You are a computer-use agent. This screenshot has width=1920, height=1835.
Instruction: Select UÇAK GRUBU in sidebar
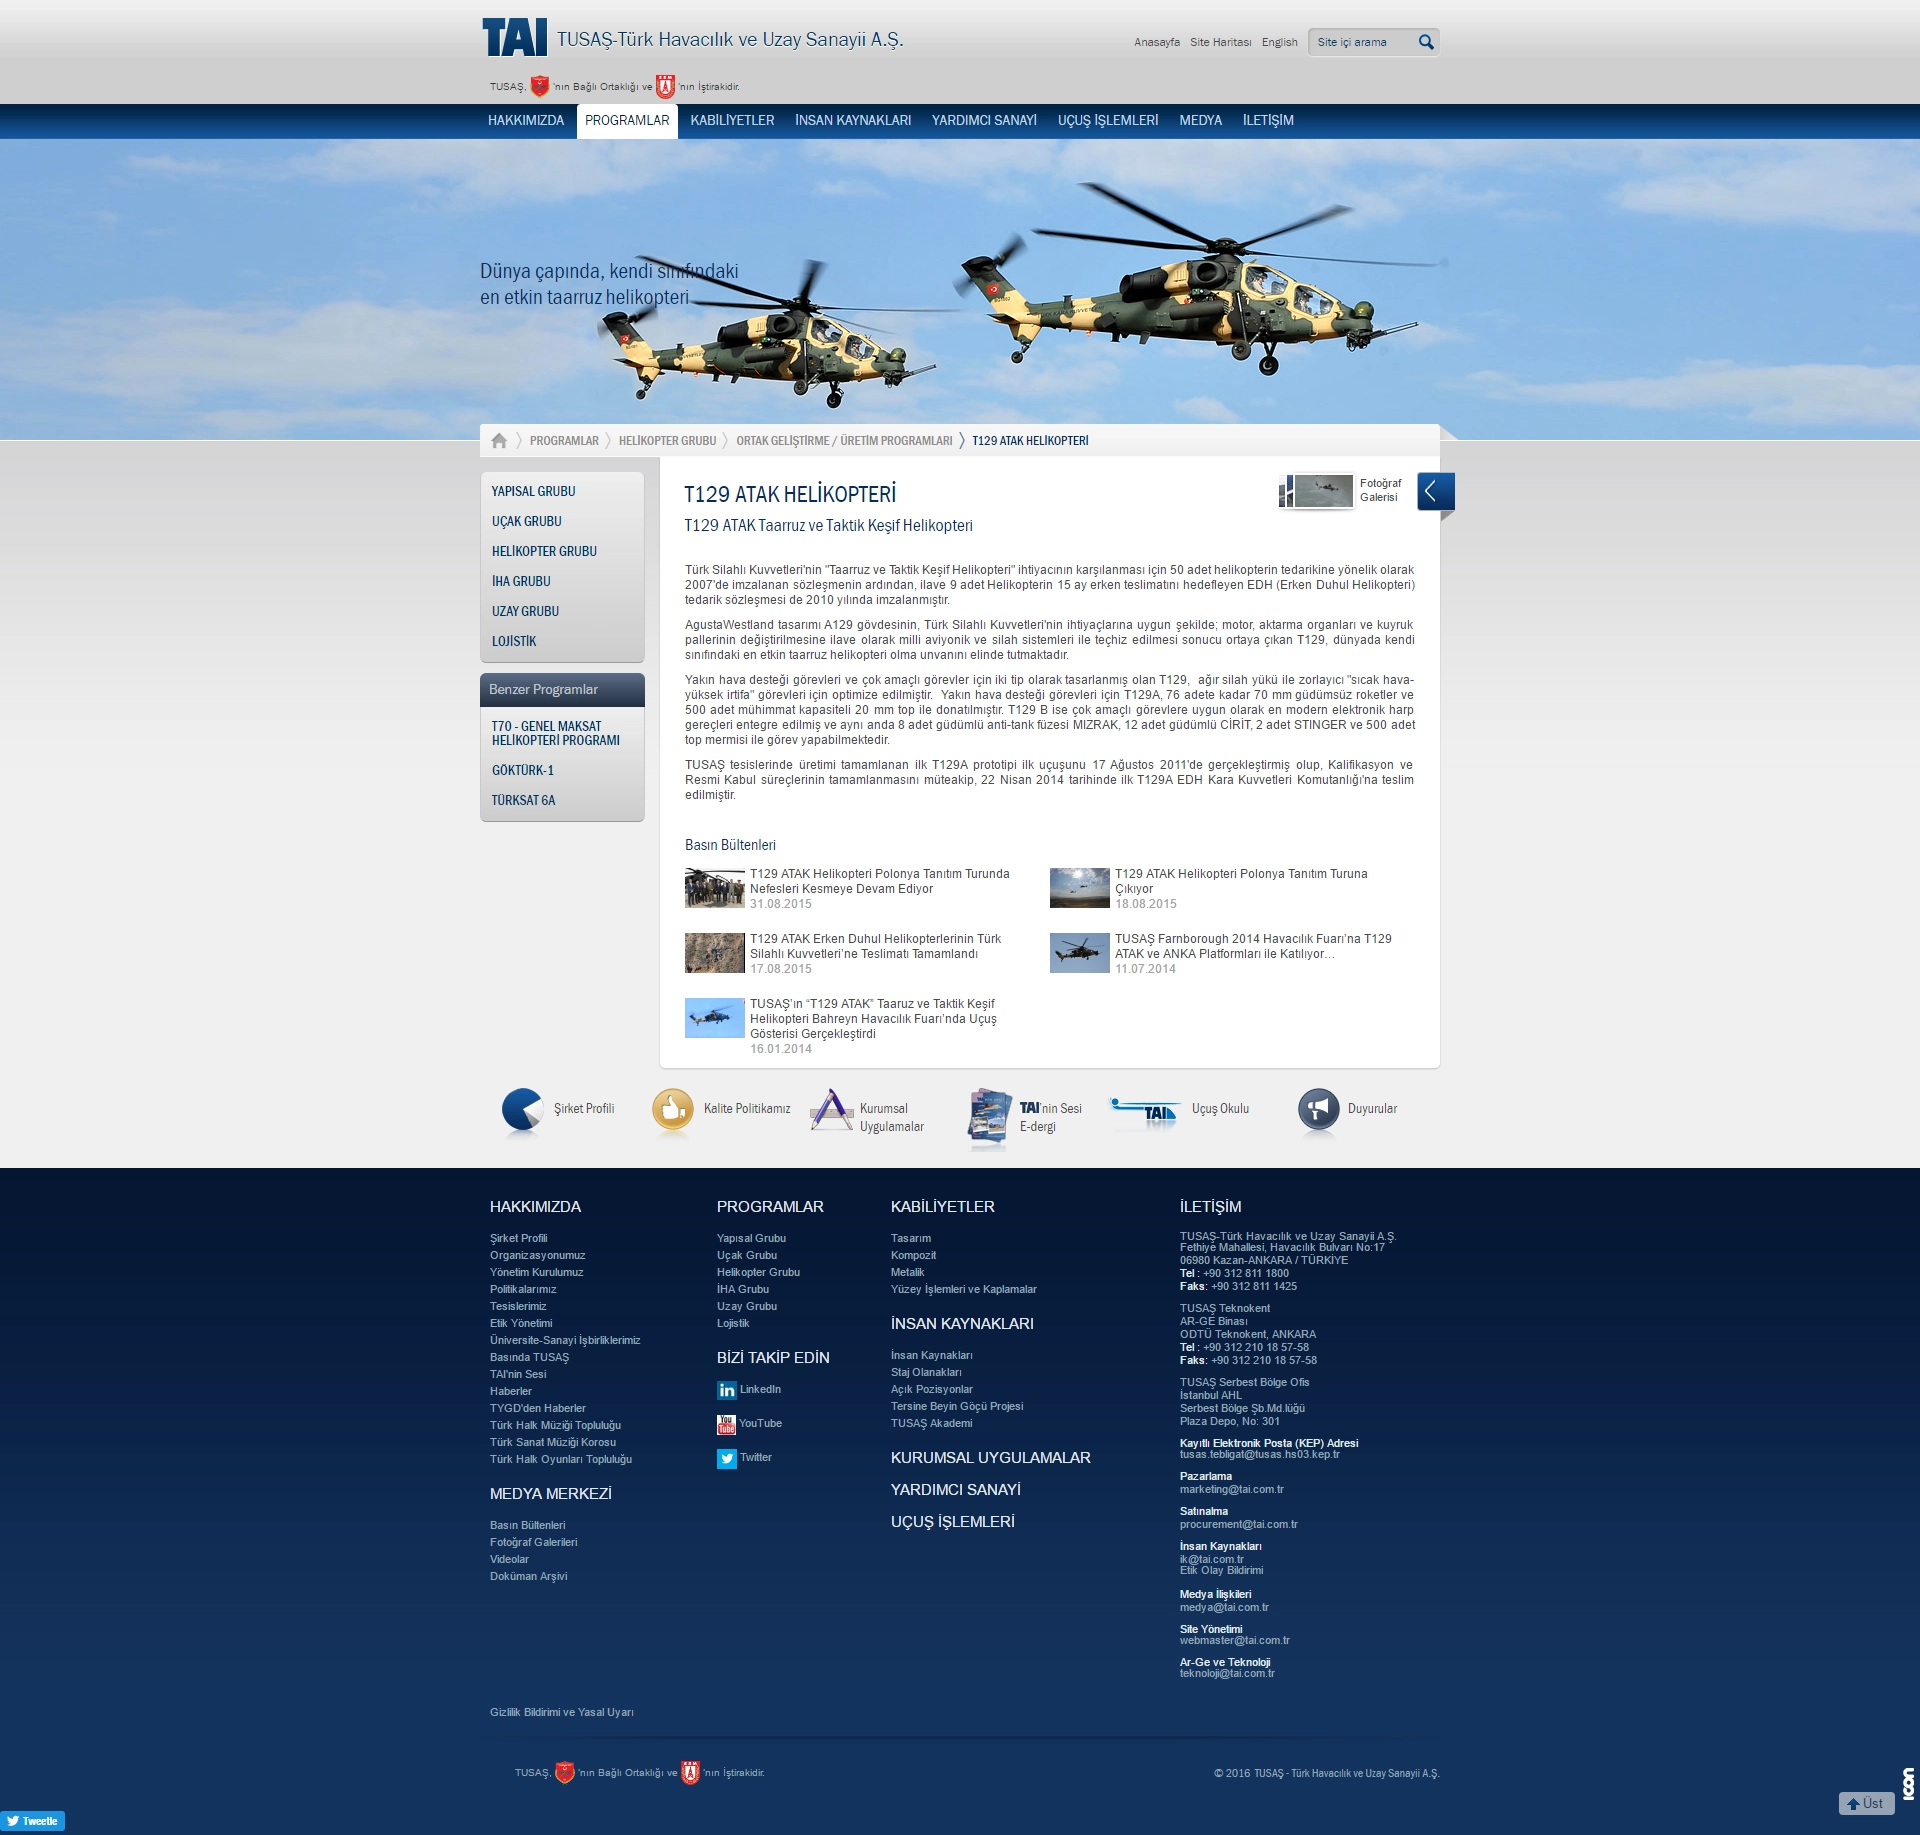click(526, 521)
